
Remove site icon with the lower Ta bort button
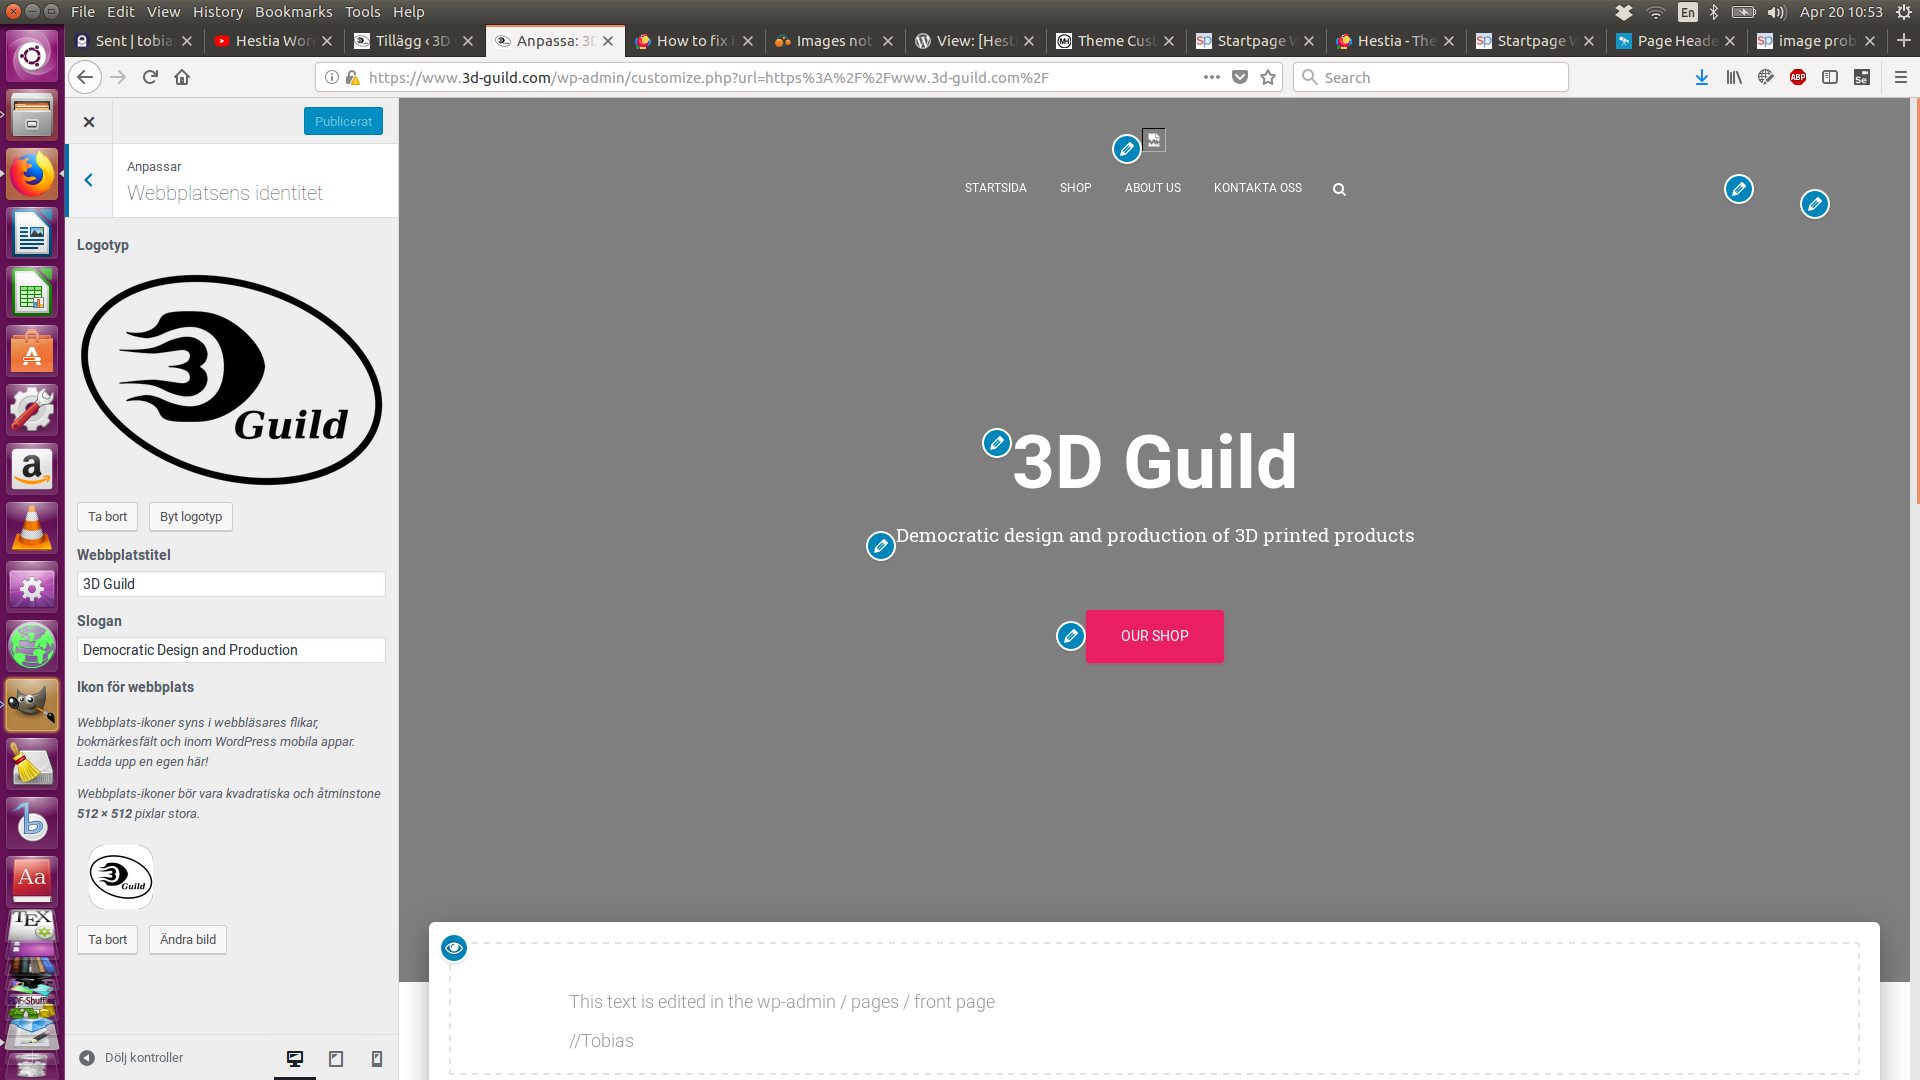(x=107, y=940)
